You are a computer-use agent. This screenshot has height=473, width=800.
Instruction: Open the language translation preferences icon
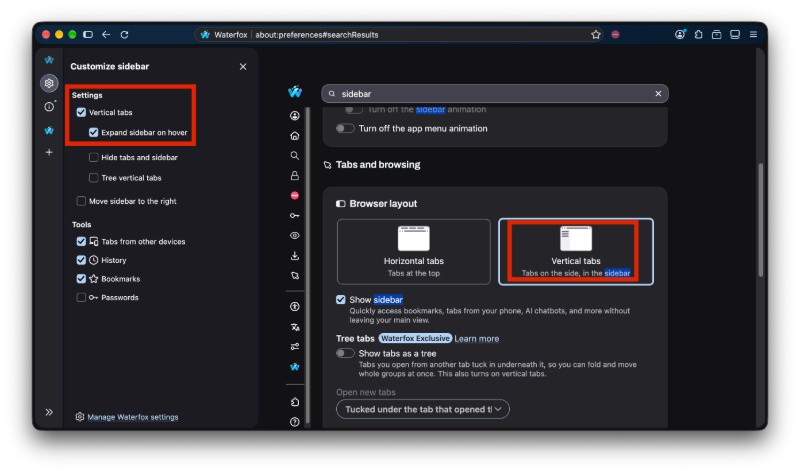pyautogui.click(x=295, y=327)
